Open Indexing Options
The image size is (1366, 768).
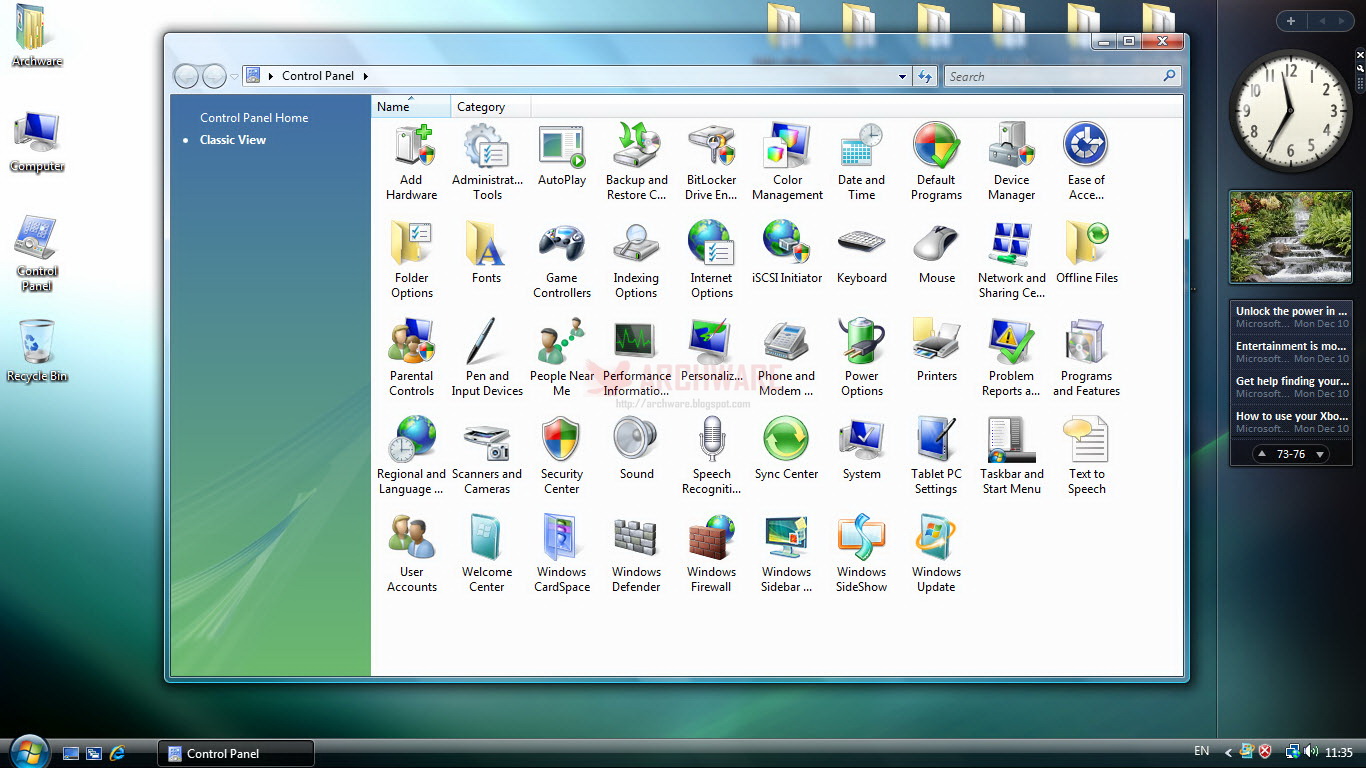coord(637,260)
